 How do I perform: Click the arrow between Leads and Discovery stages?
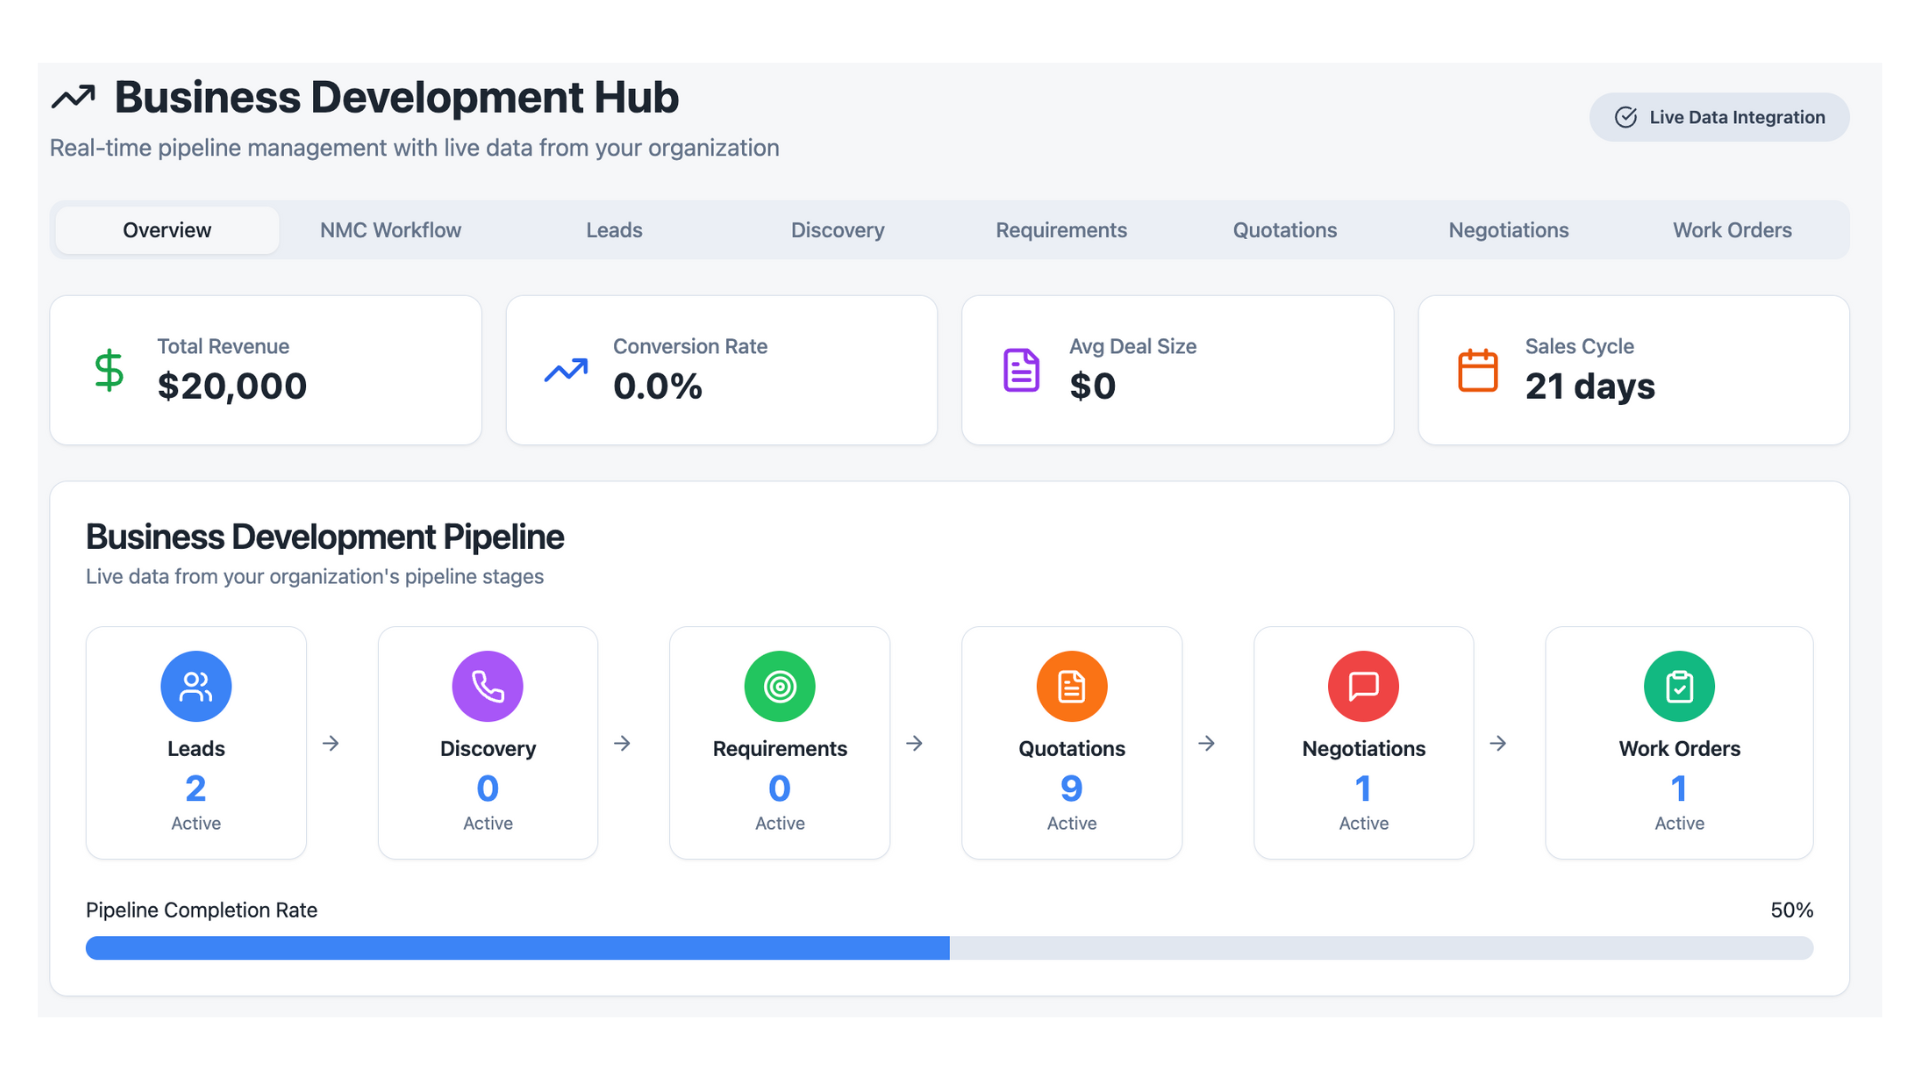click(331, 743)
